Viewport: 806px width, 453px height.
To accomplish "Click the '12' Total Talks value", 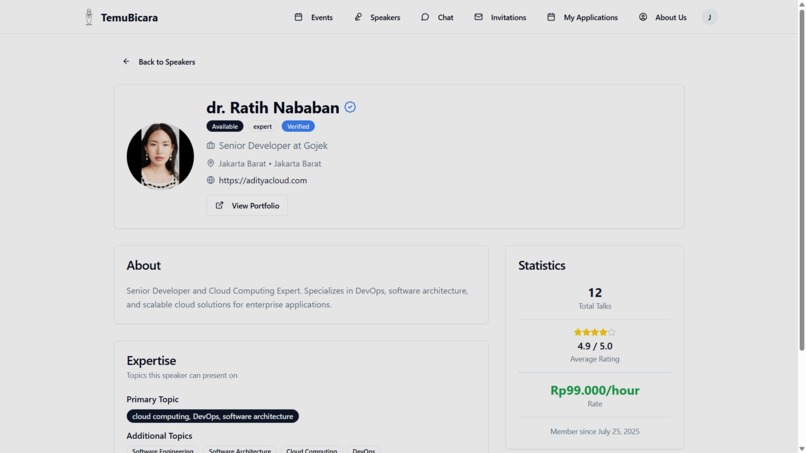I will point(595,293).
